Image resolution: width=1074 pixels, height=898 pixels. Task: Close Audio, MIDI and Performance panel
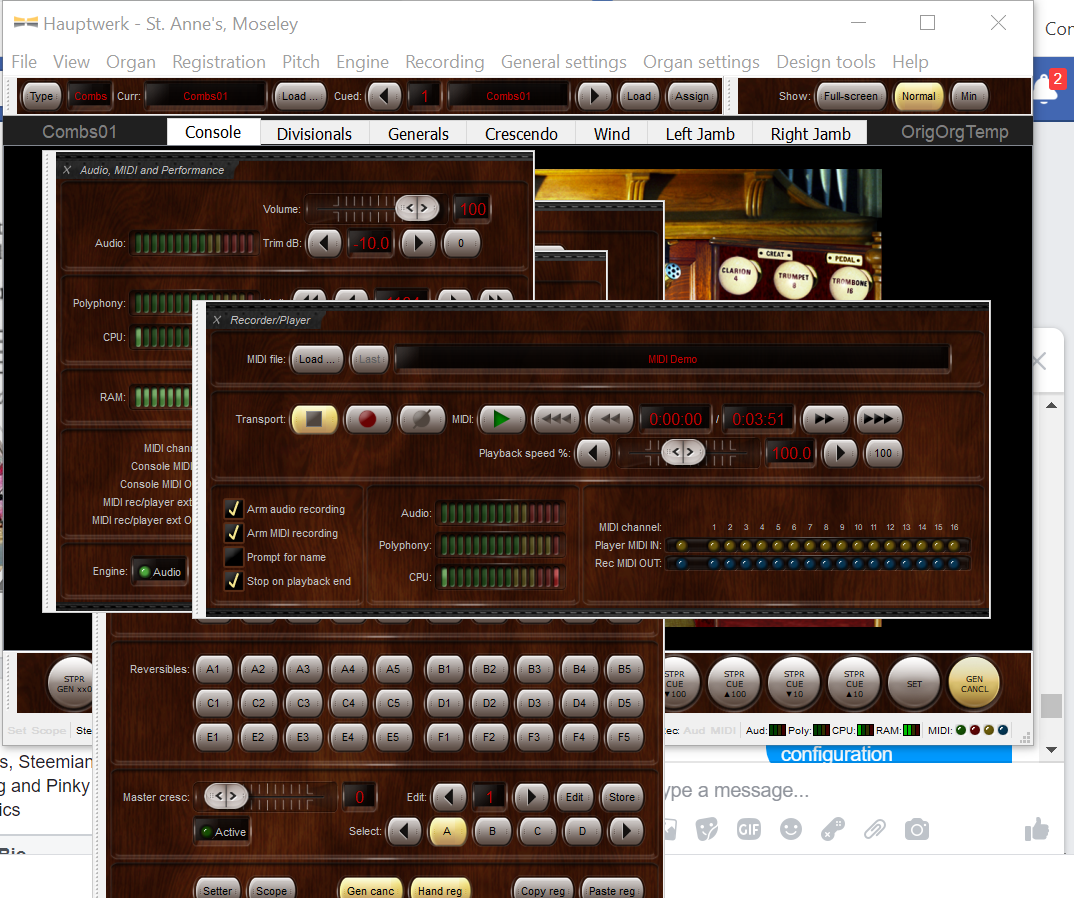[67, 170]
